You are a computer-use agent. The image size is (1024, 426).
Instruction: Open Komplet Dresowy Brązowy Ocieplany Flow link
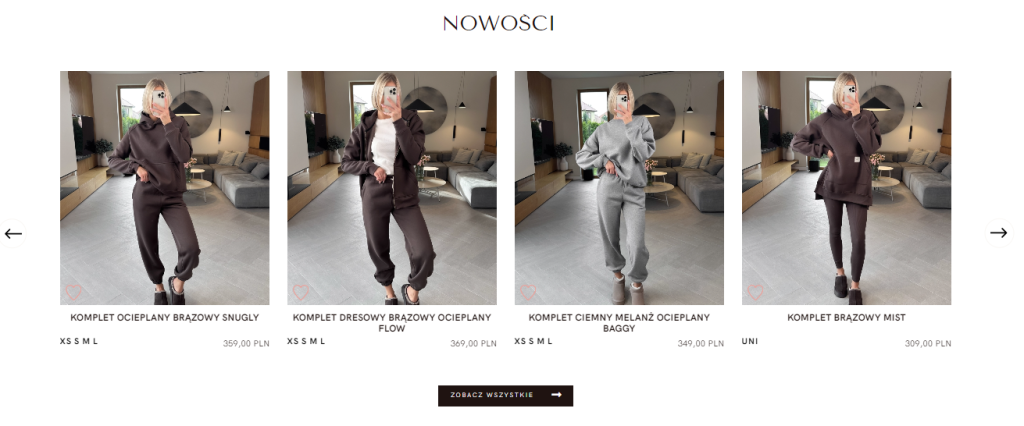pyautogui.click(x=392, y=323)
